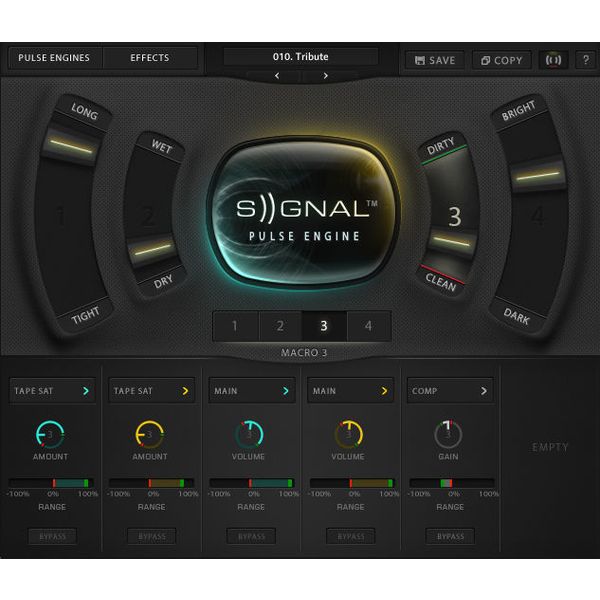600x600 pixels.
Task: Click the first Tape Sat range slider
Action: coord(52,483)
